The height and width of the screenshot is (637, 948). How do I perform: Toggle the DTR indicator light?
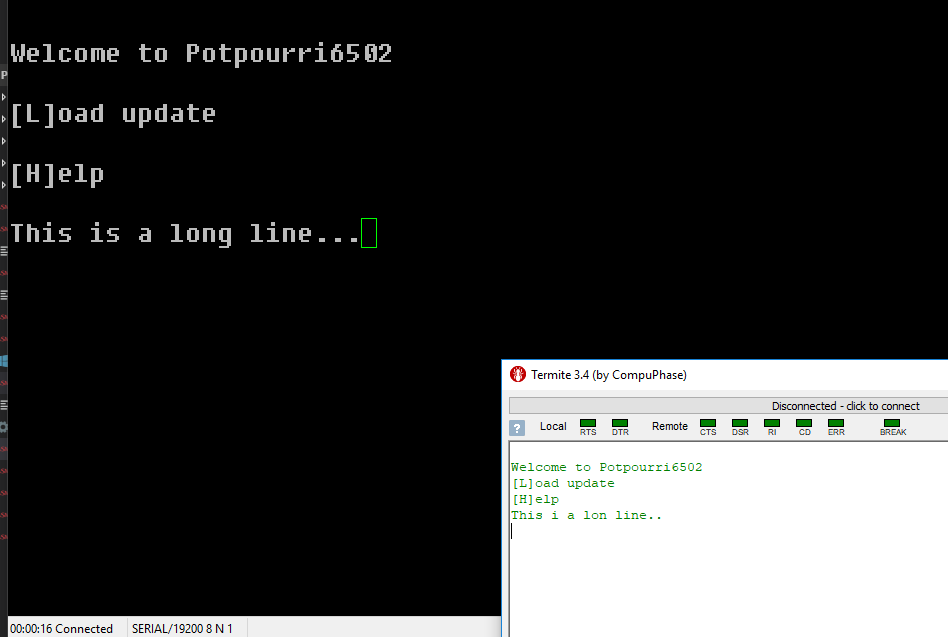[620, 423]
